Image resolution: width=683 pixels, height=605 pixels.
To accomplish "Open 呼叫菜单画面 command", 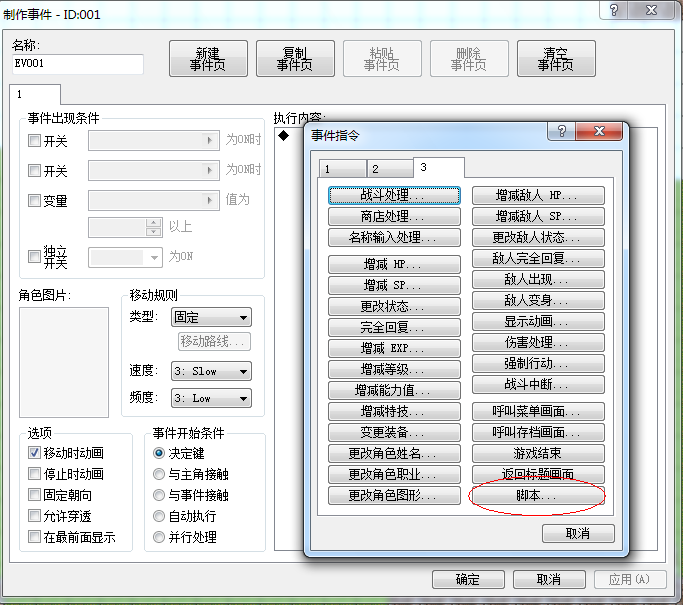I will coord(538,411).
